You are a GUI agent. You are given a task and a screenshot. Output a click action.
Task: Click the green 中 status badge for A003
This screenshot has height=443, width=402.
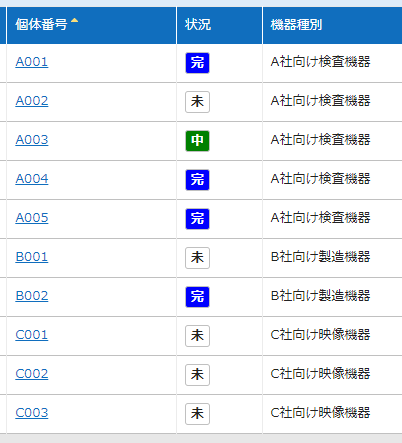pos(197,141)
